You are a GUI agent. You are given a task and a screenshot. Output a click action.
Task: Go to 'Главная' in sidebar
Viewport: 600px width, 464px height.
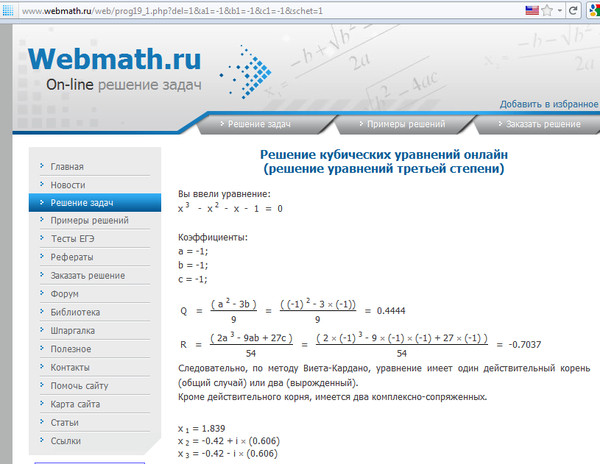[67, 167]
